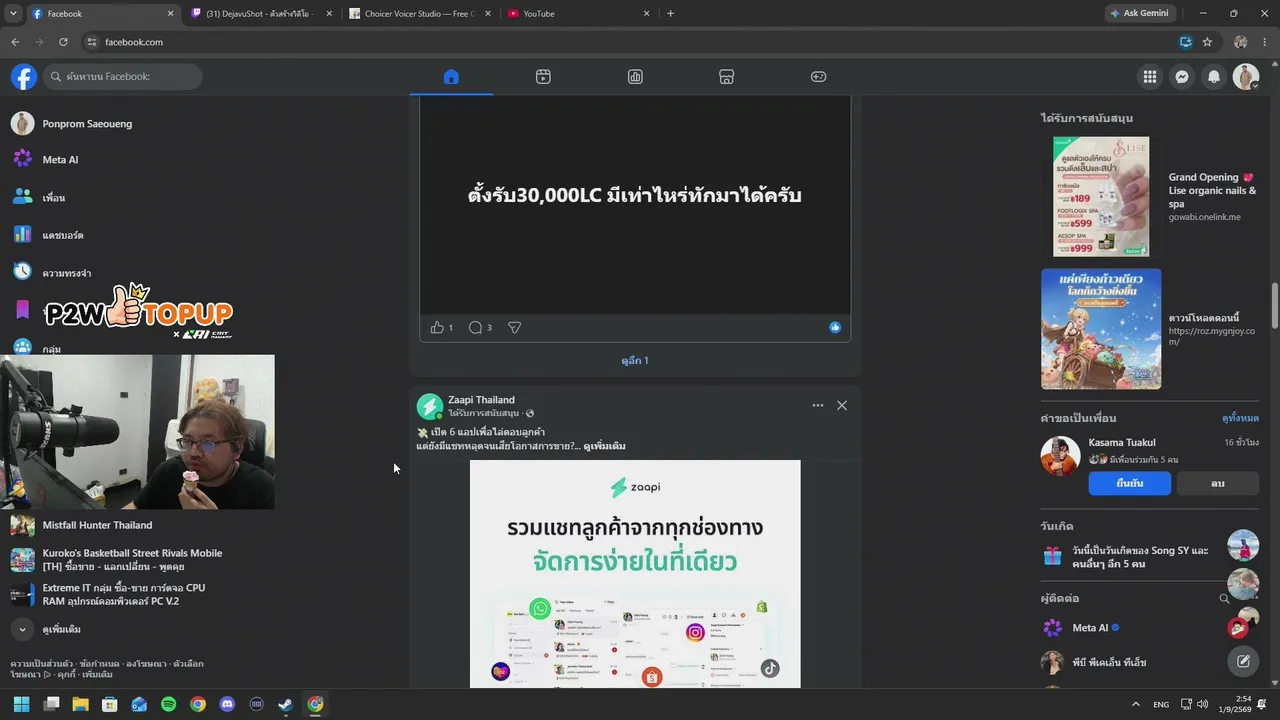Go back in browser history
Image resolution: width=1280 pixels, height=720 pixels.
point(15,42)
